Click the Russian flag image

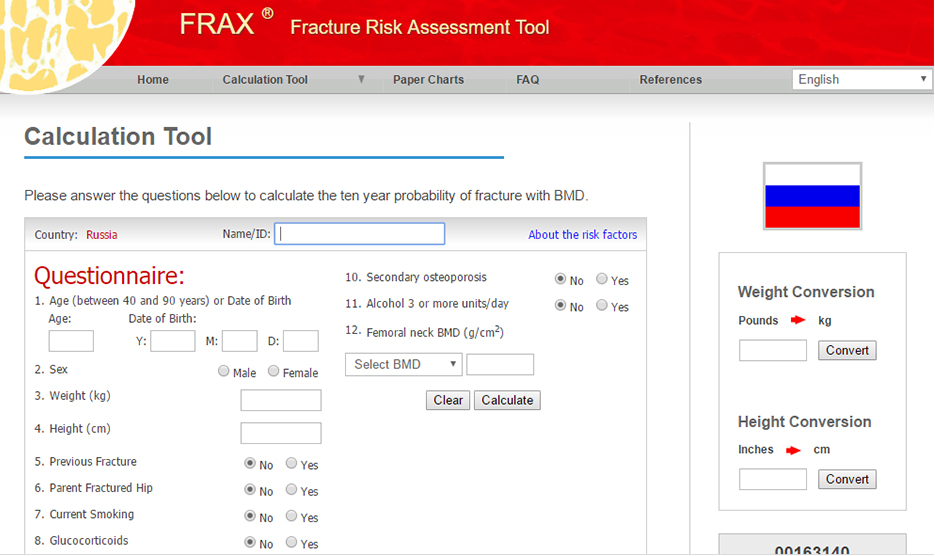(812, 196)
